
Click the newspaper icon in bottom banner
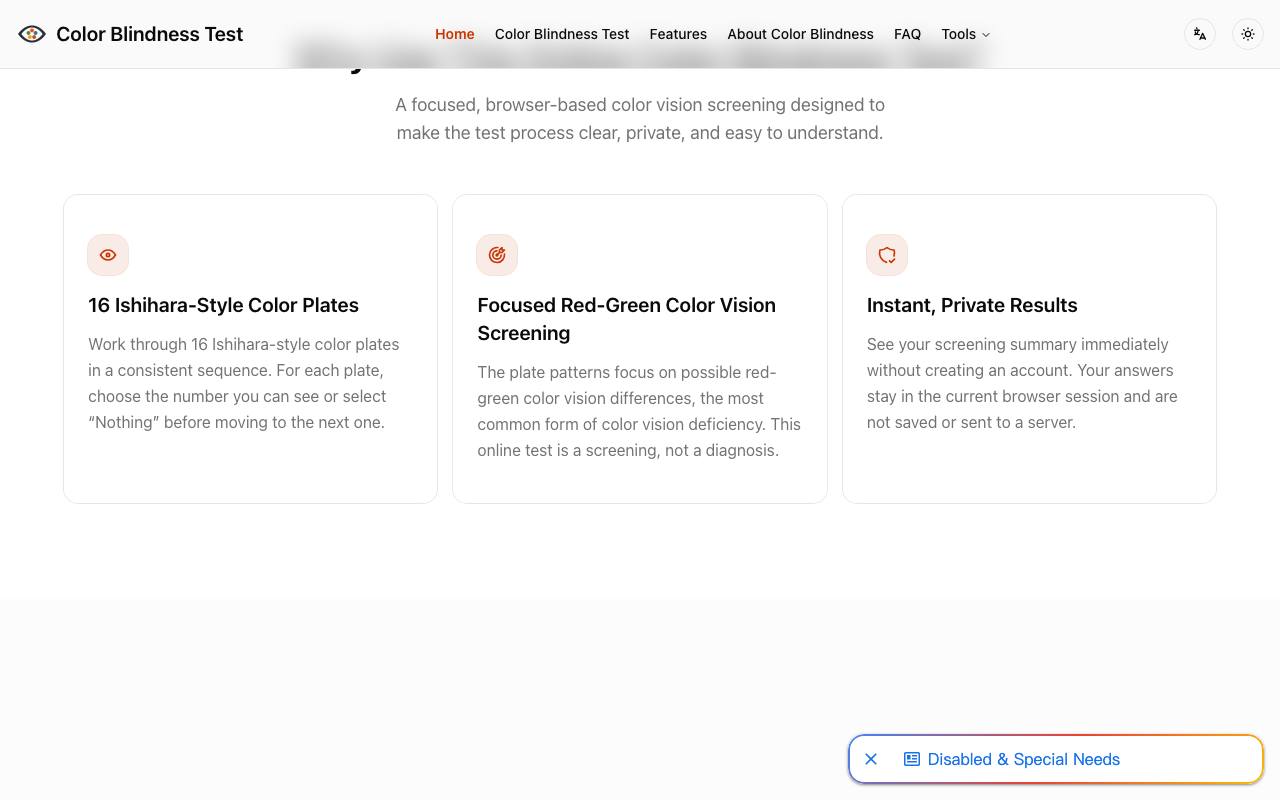[x=912, y=759]
